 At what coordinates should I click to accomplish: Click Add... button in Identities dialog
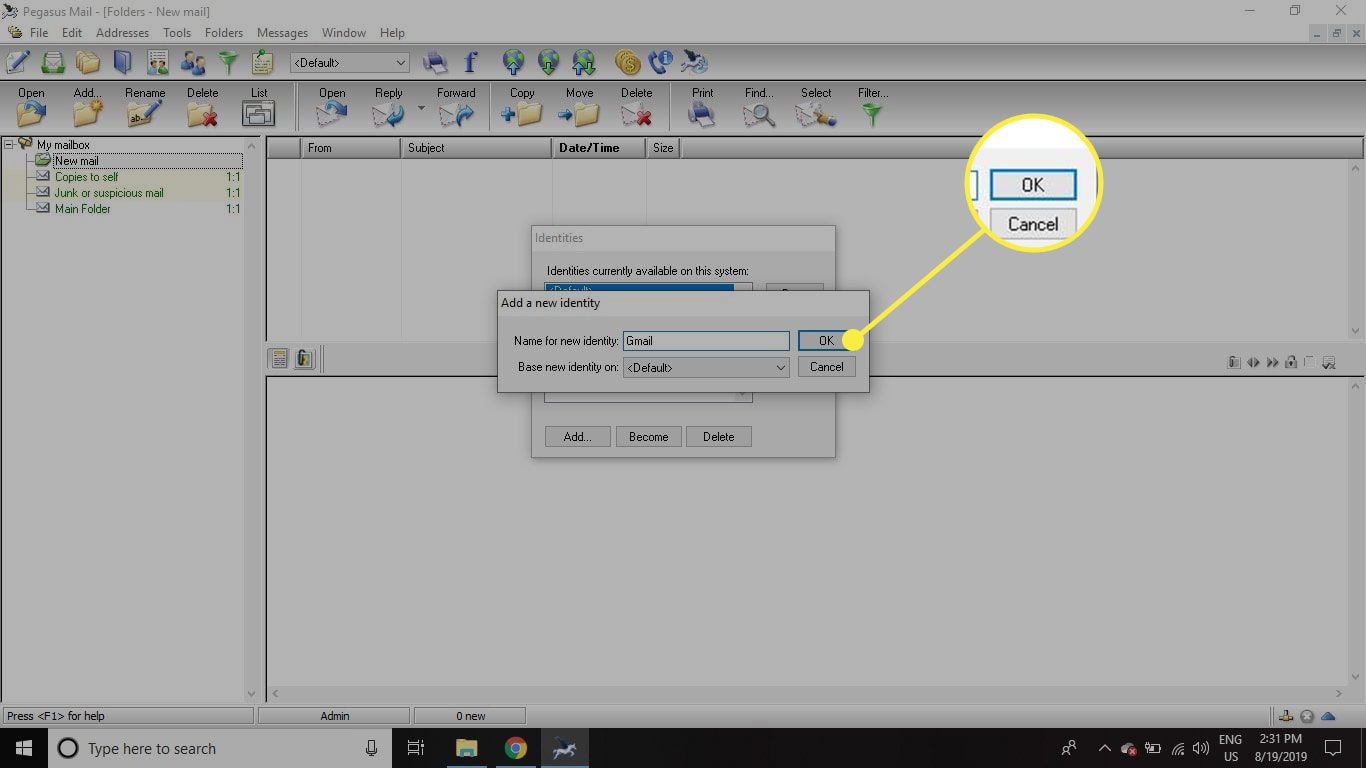[577, 437]
